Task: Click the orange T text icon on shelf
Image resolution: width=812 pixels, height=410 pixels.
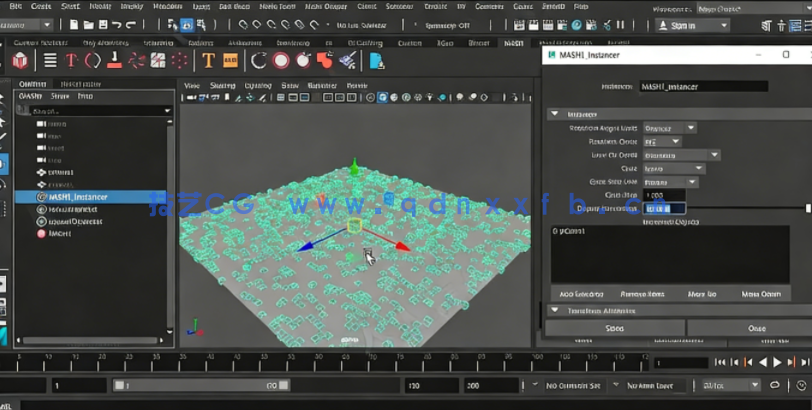Action: point(208,61)
